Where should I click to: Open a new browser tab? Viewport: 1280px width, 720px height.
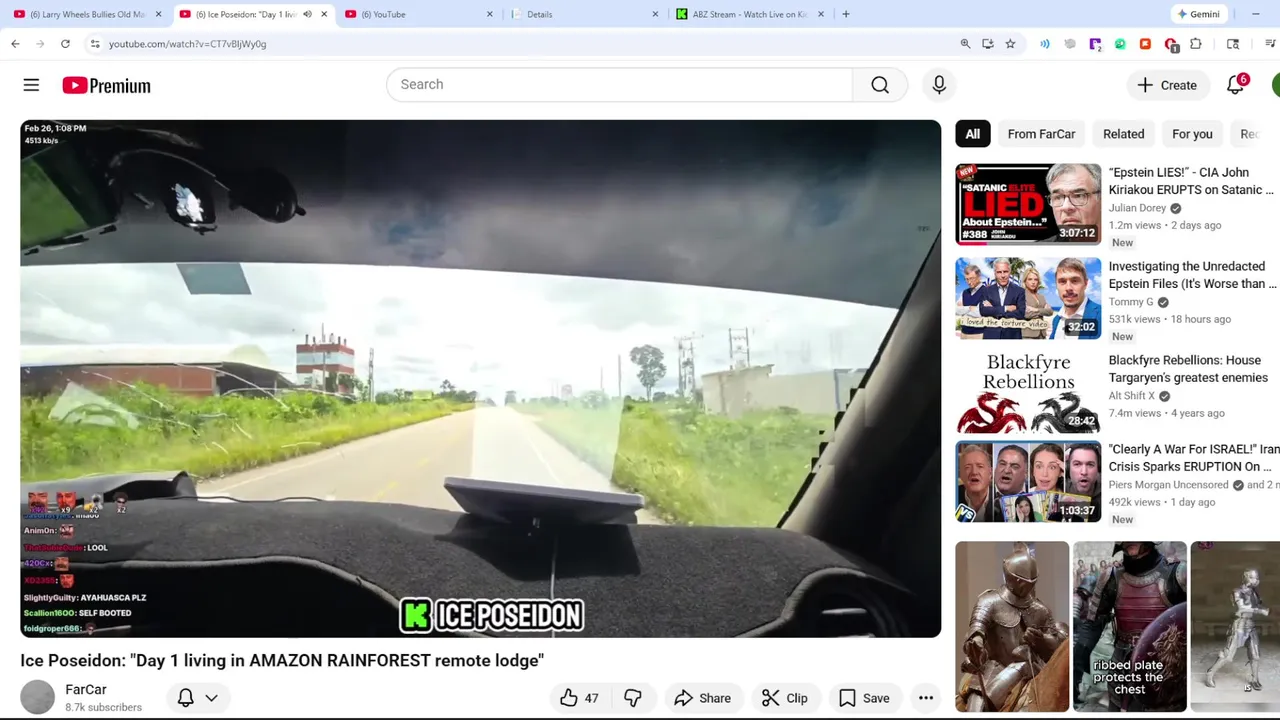pyautogui.click(x=846, y=14)
